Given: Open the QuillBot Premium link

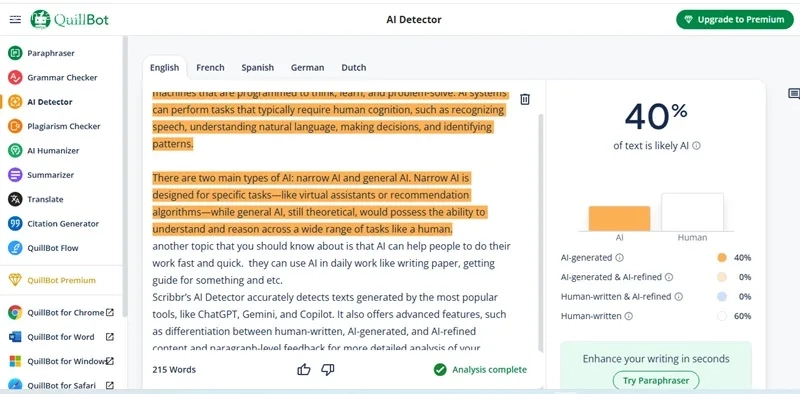Looking at the screenshot, I should (61, 280).
